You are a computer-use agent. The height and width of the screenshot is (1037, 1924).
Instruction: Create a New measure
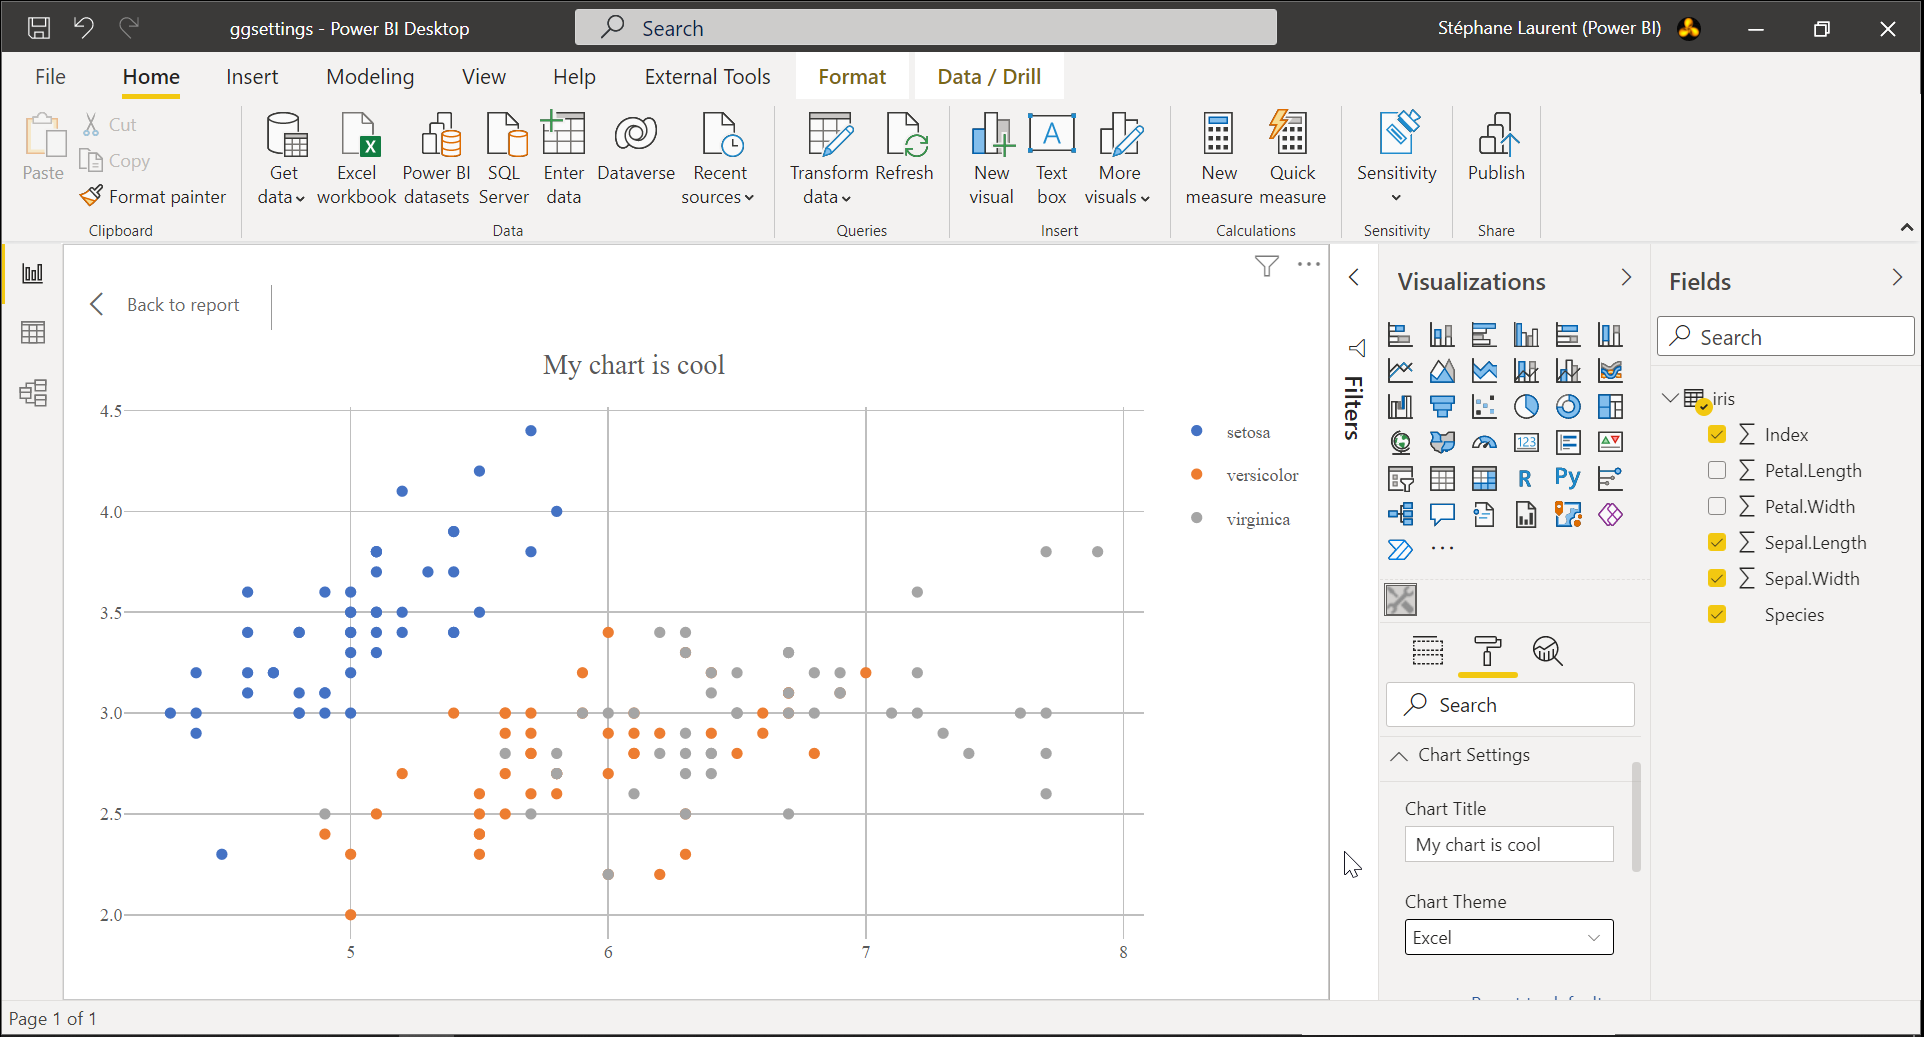[x=1219, y=159]
